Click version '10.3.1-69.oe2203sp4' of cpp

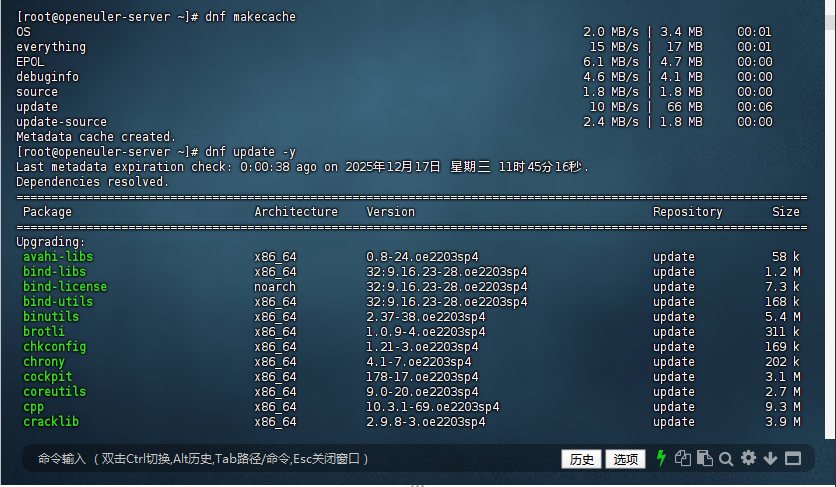click(433, 406)
